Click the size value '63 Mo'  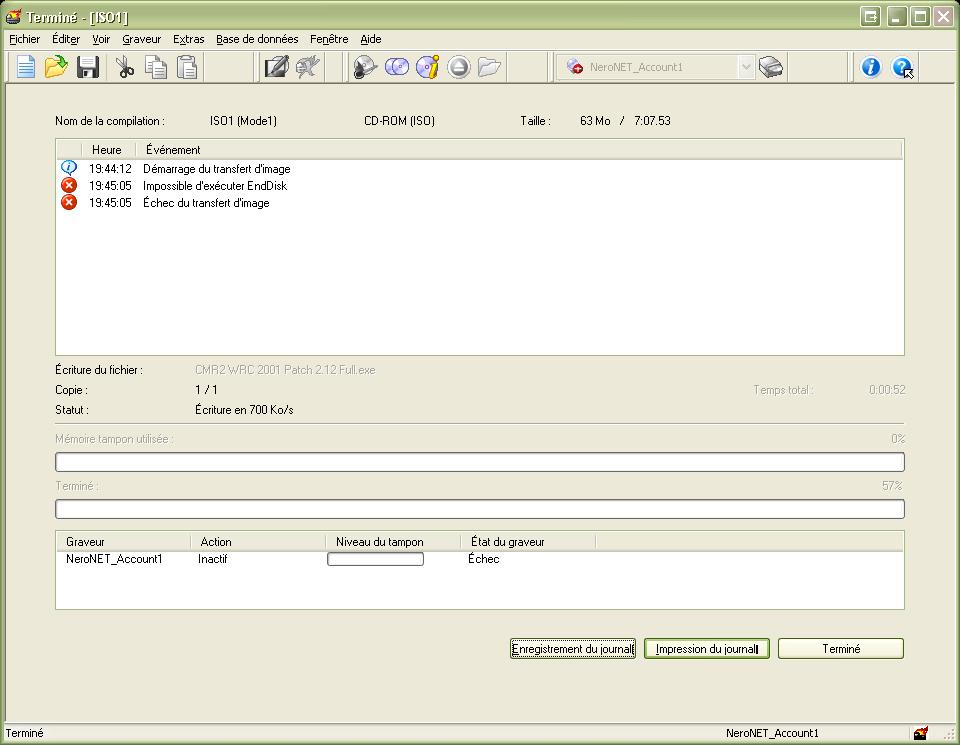pos(595,121)
